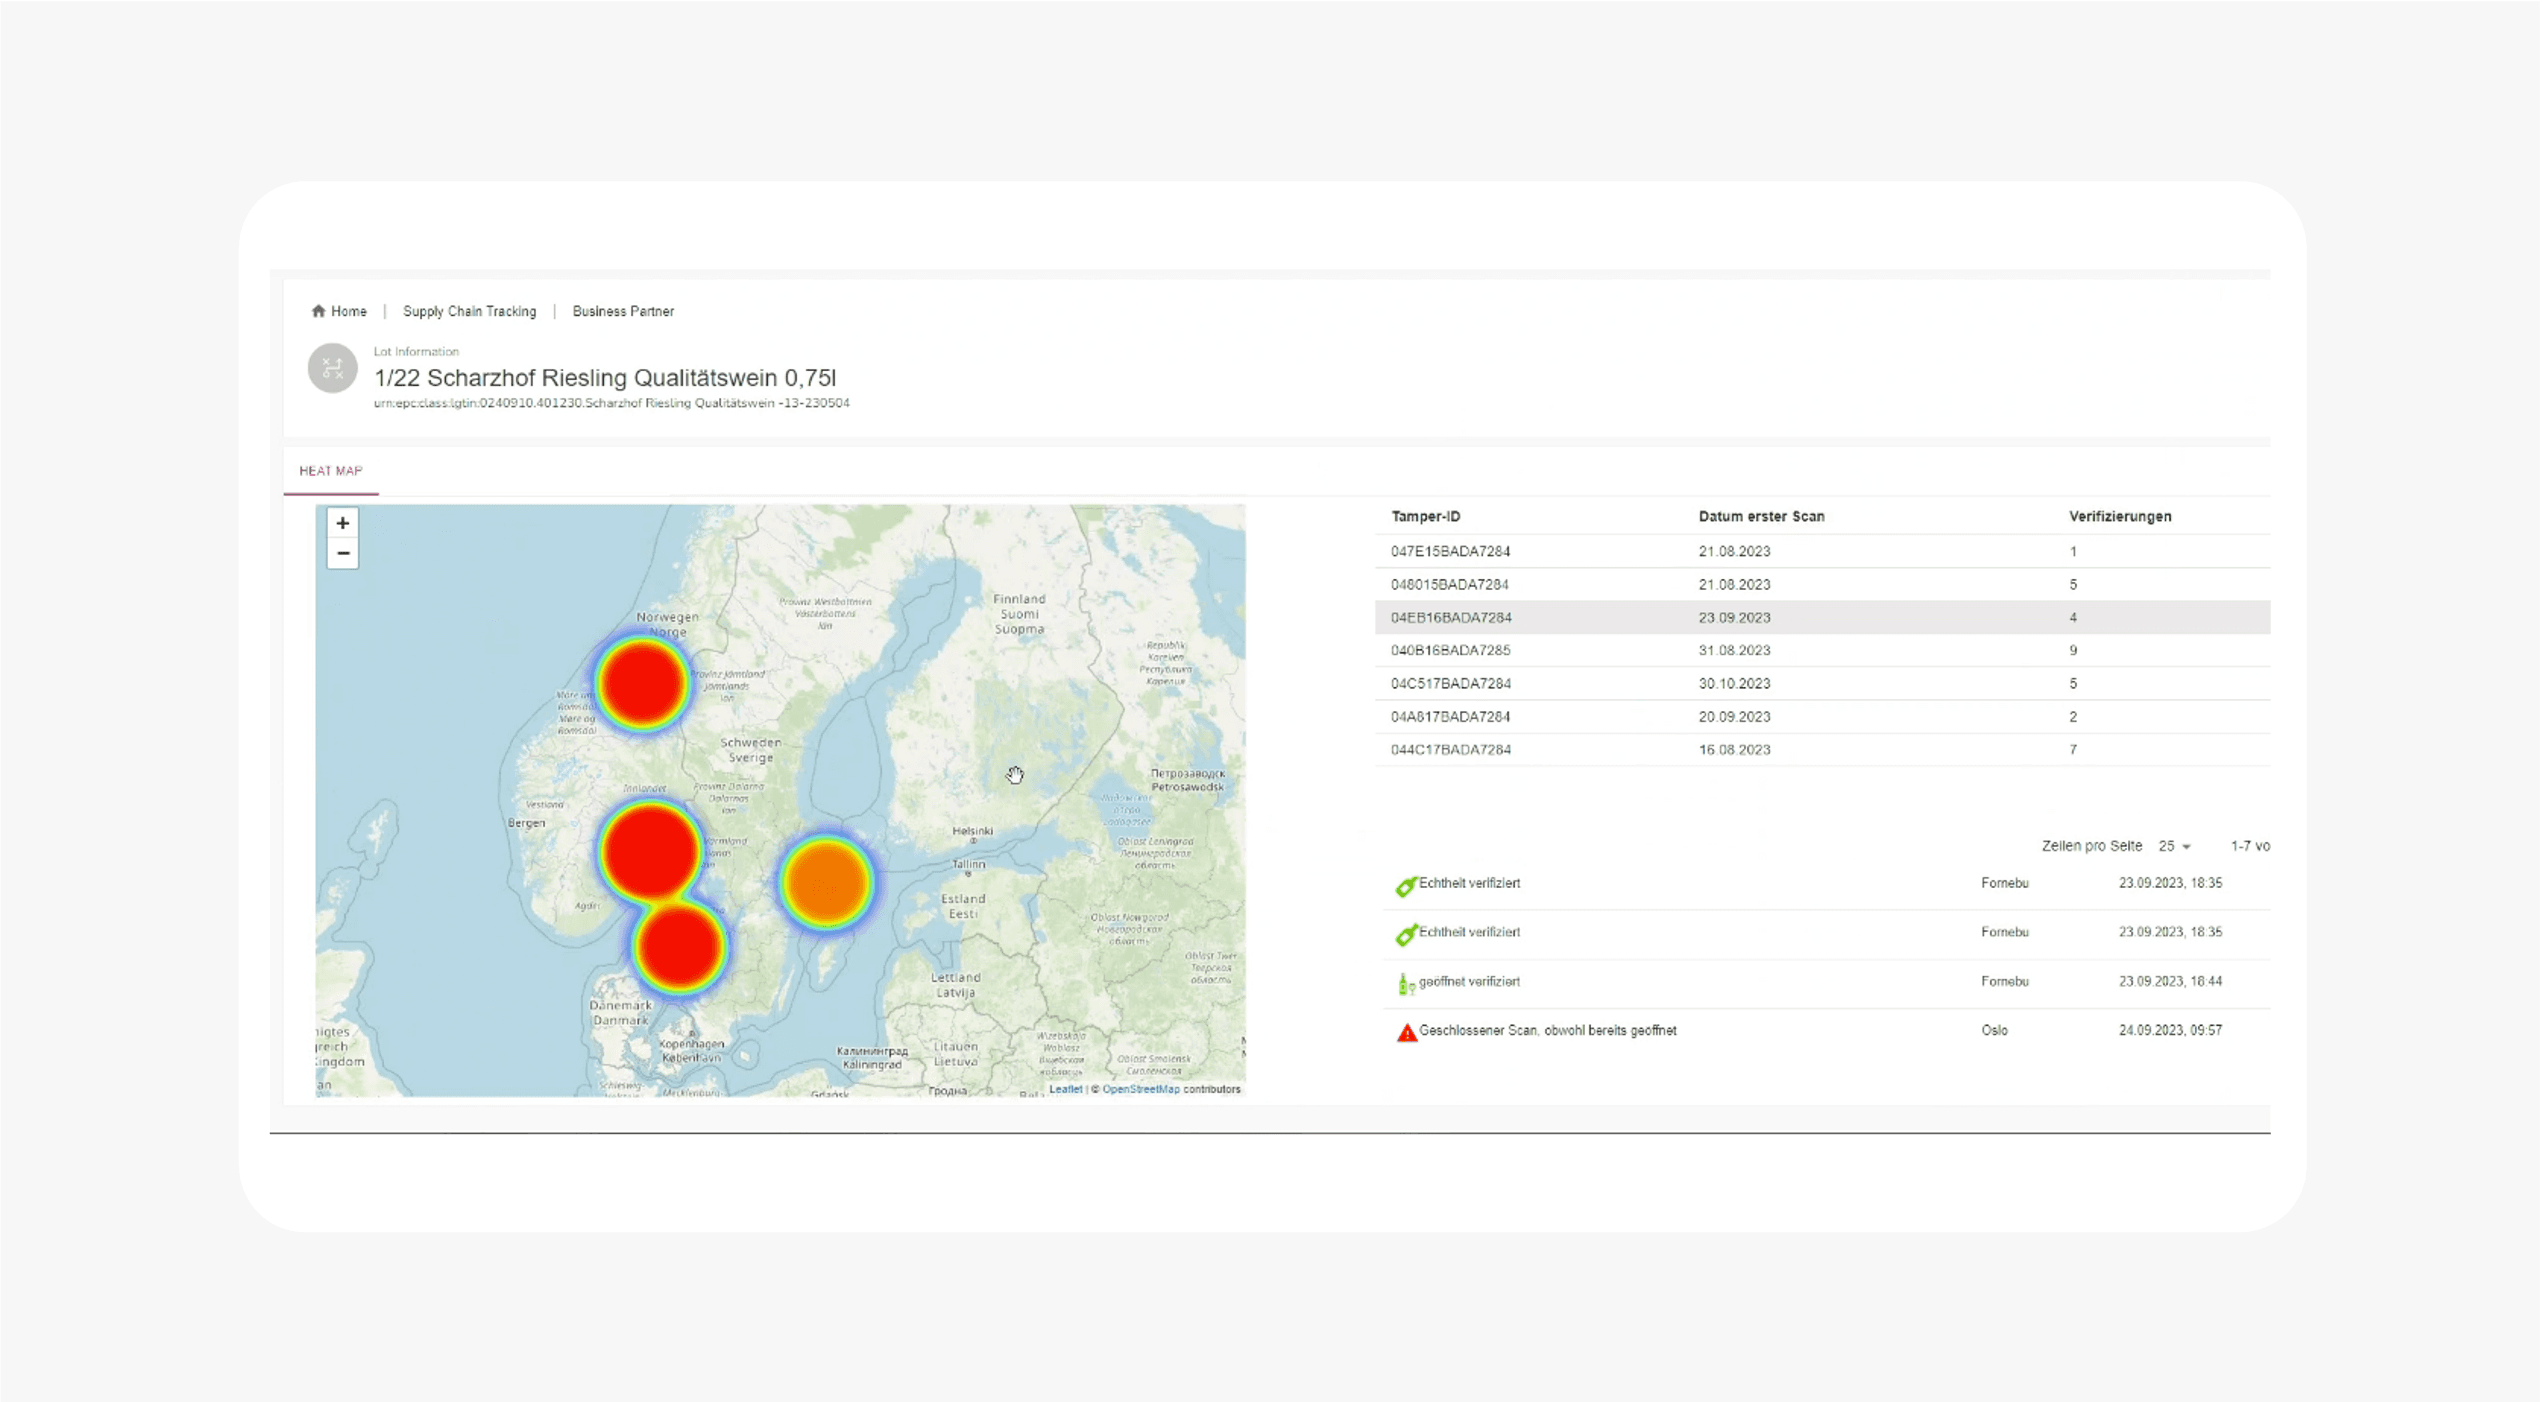Click the Home house icon

pyautogui.click(x=318, y=311)
